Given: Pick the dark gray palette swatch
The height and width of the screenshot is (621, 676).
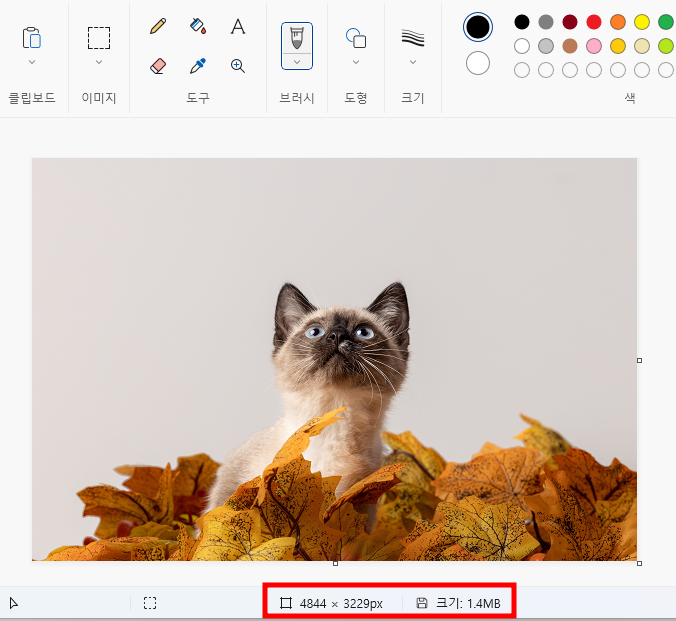Looking at the screenshot, I should pyautogui.click(x=546, y=22).
